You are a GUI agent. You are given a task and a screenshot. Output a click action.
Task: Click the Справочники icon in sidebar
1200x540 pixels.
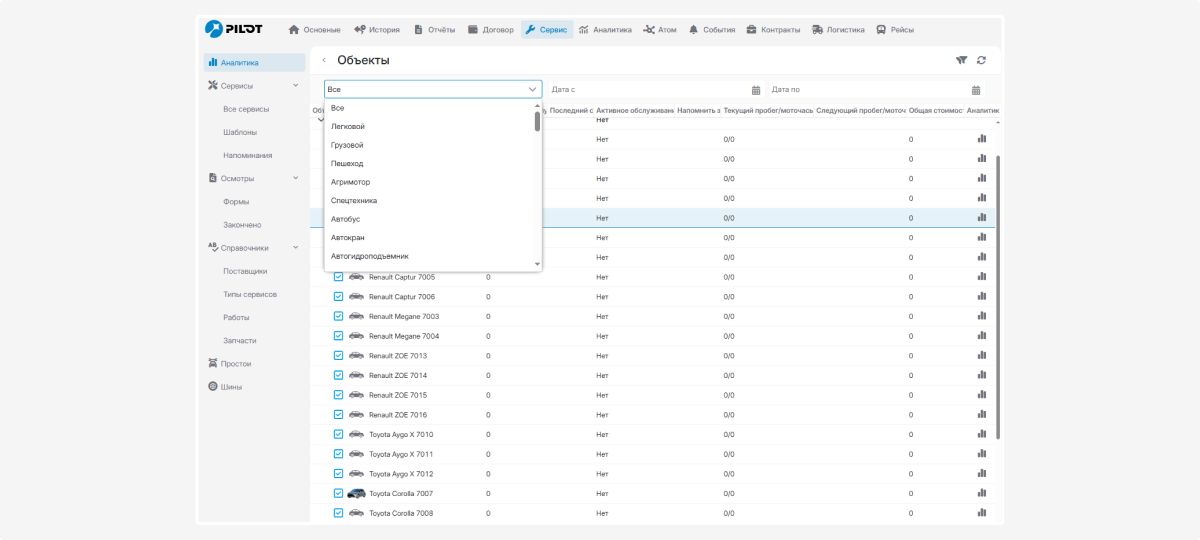coord(212,247)
